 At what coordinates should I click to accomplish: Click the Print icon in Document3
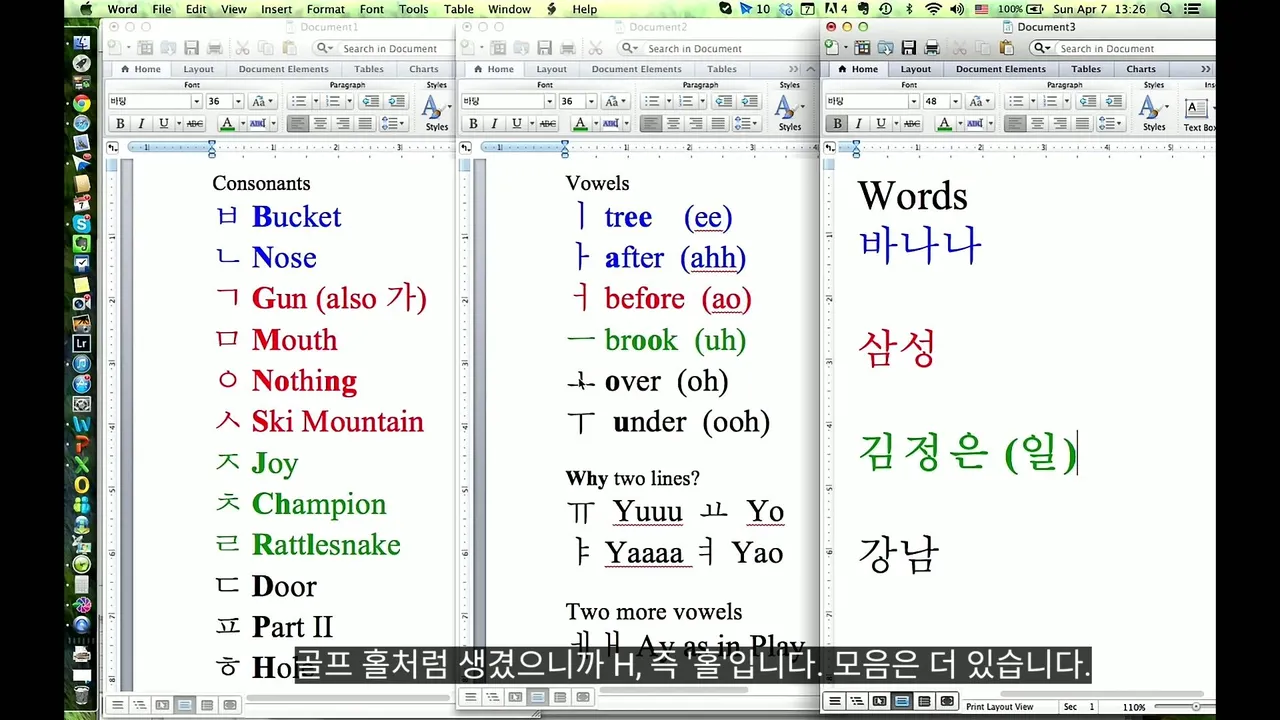[x=932, y=47]
